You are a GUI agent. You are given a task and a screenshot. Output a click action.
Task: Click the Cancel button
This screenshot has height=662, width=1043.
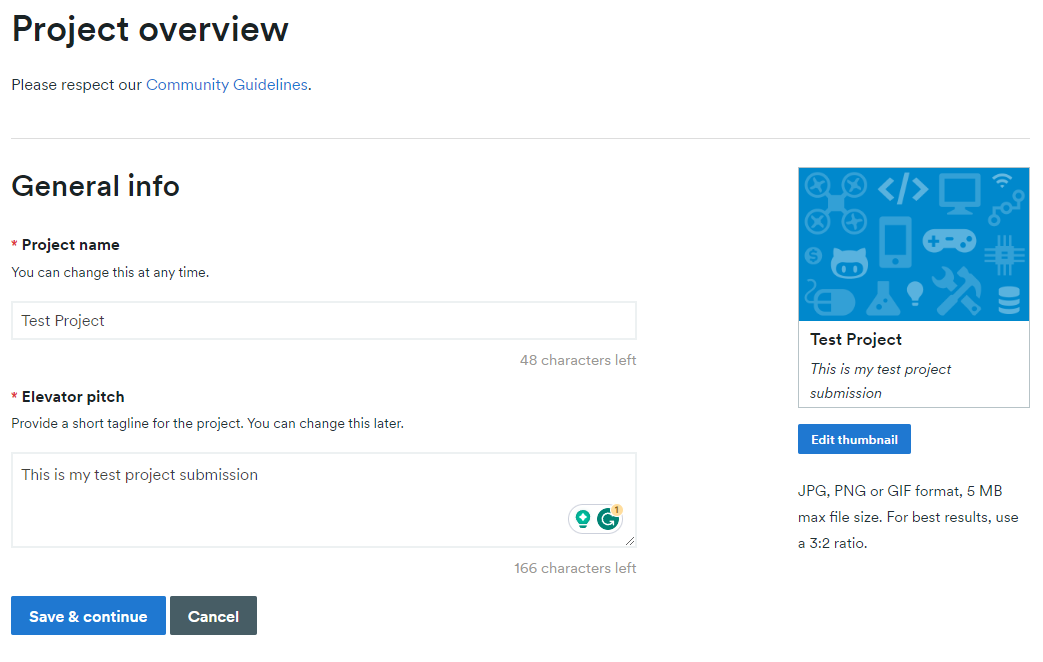point(213,615)
